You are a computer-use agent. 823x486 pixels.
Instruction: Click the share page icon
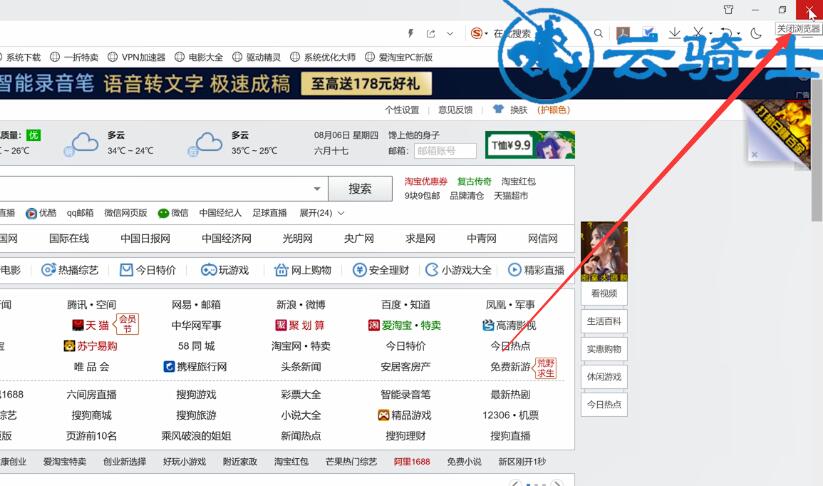tap(431, 34)
